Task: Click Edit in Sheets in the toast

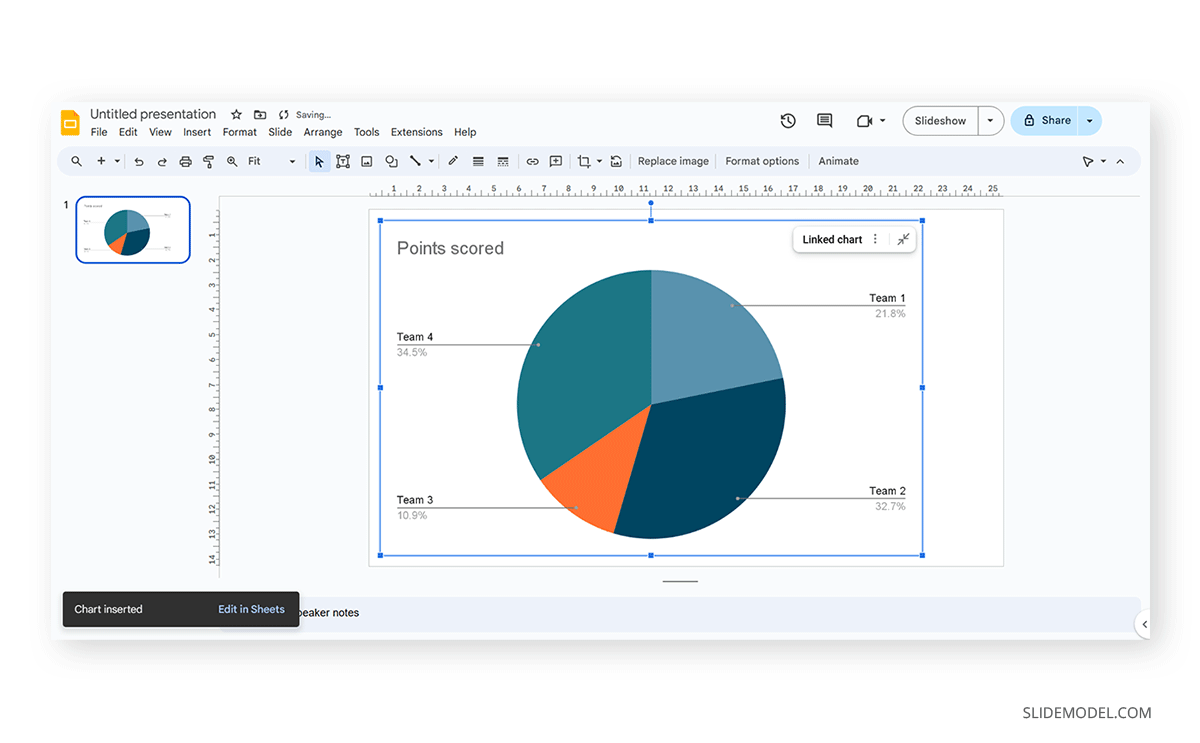Action: point(251,609)
